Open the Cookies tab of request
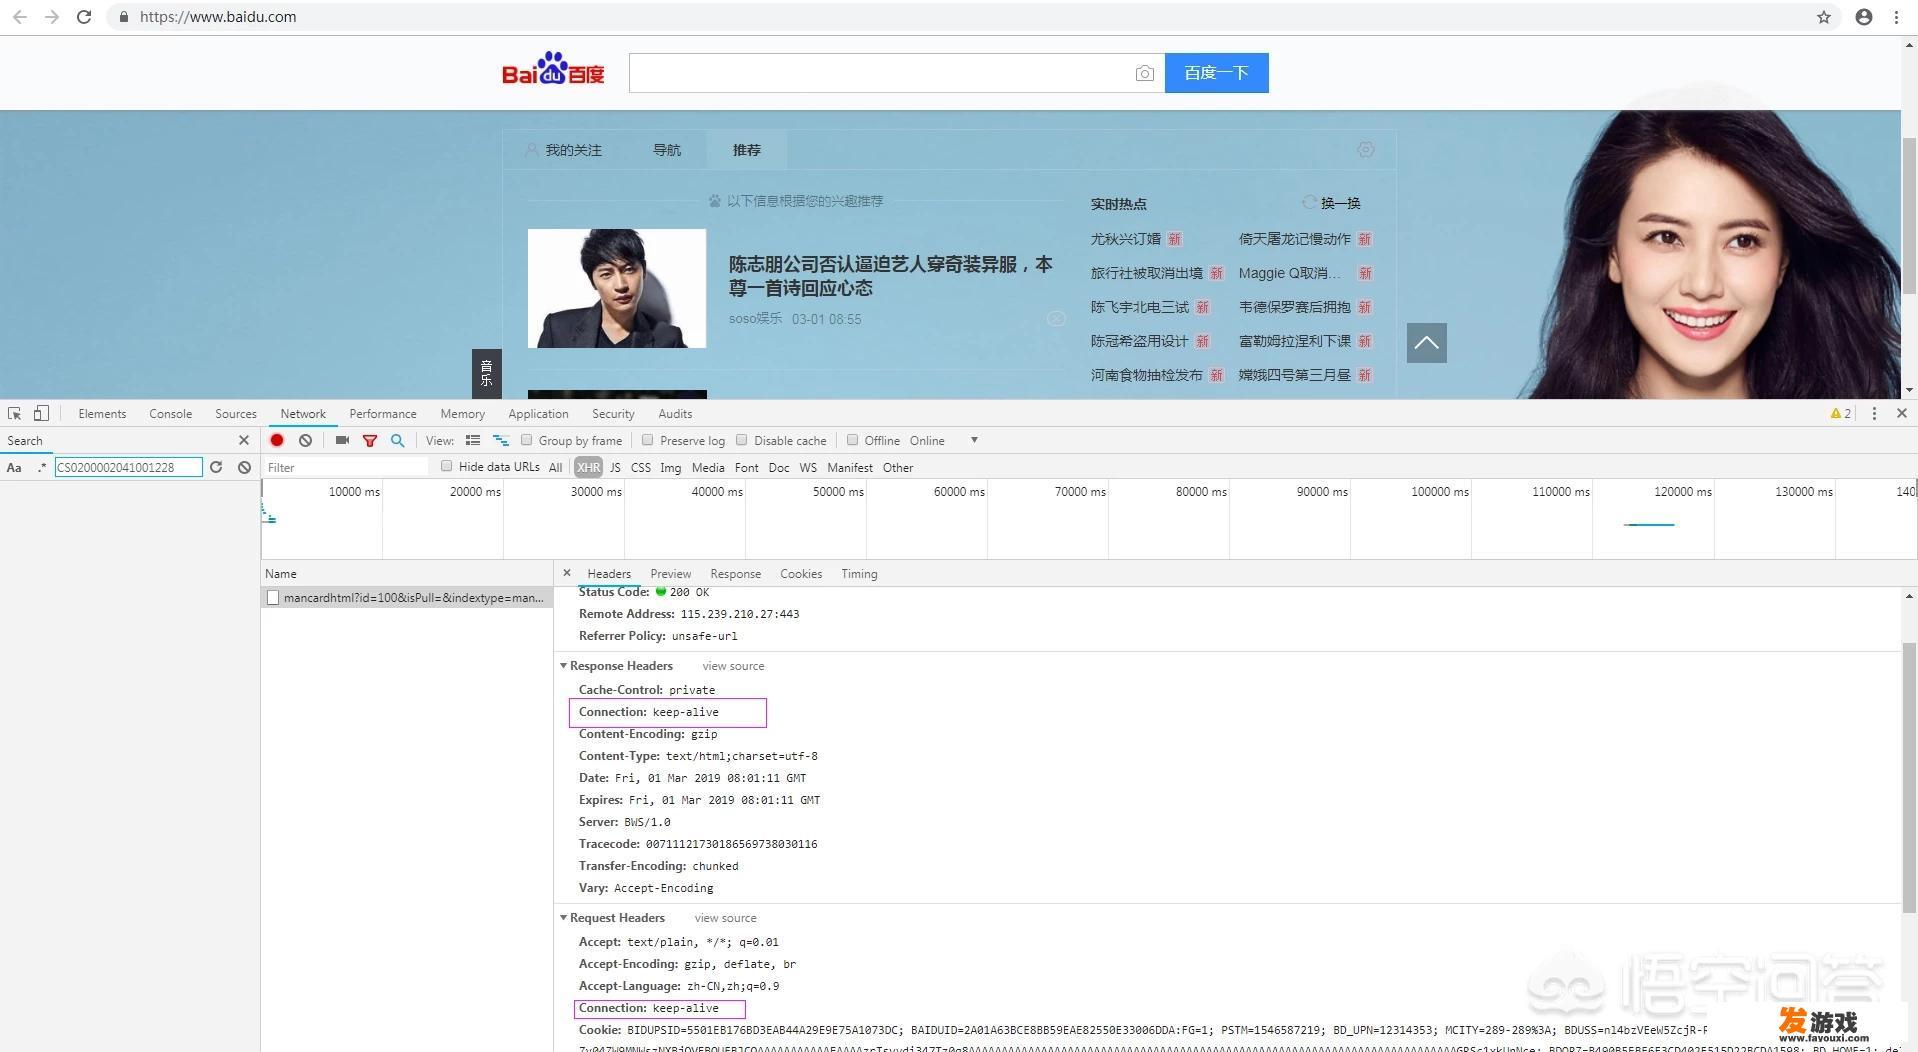This screenshot has width=1918, height=1052. (801, 573)
